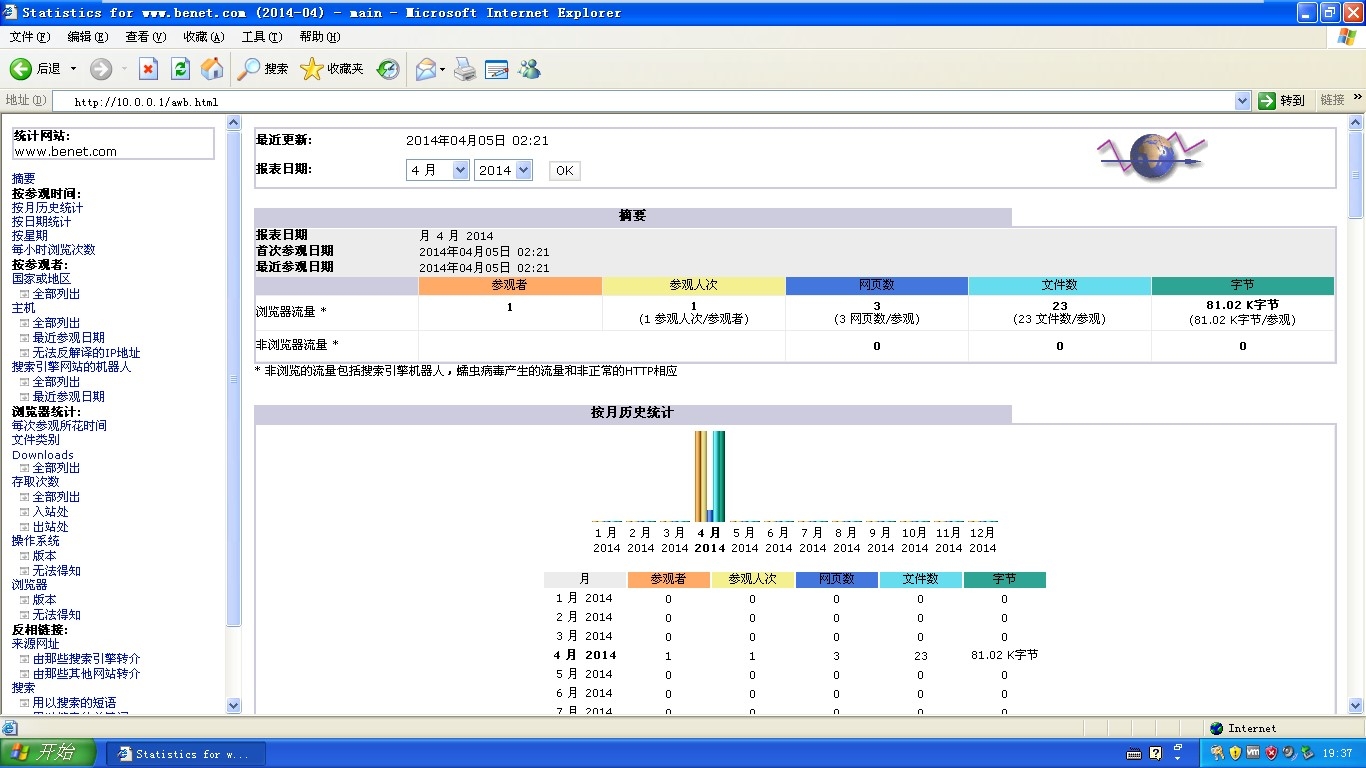Open the month dropdown showing 4 月

[437, 170]
